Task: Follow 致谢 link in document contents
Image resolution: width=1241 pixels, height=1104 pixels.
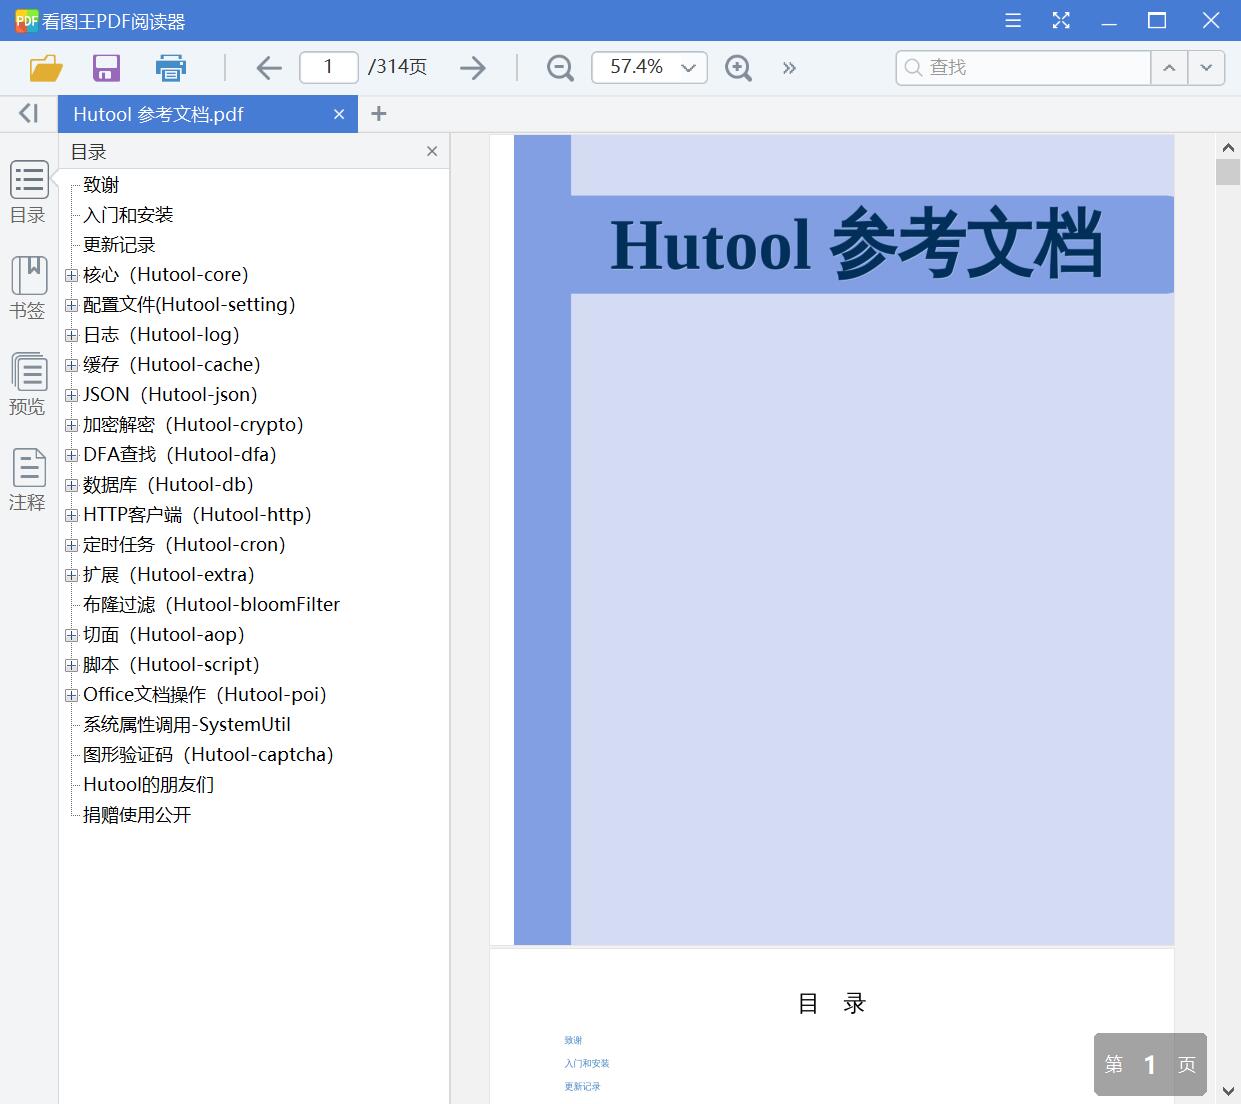Action: click(573, 1041)
